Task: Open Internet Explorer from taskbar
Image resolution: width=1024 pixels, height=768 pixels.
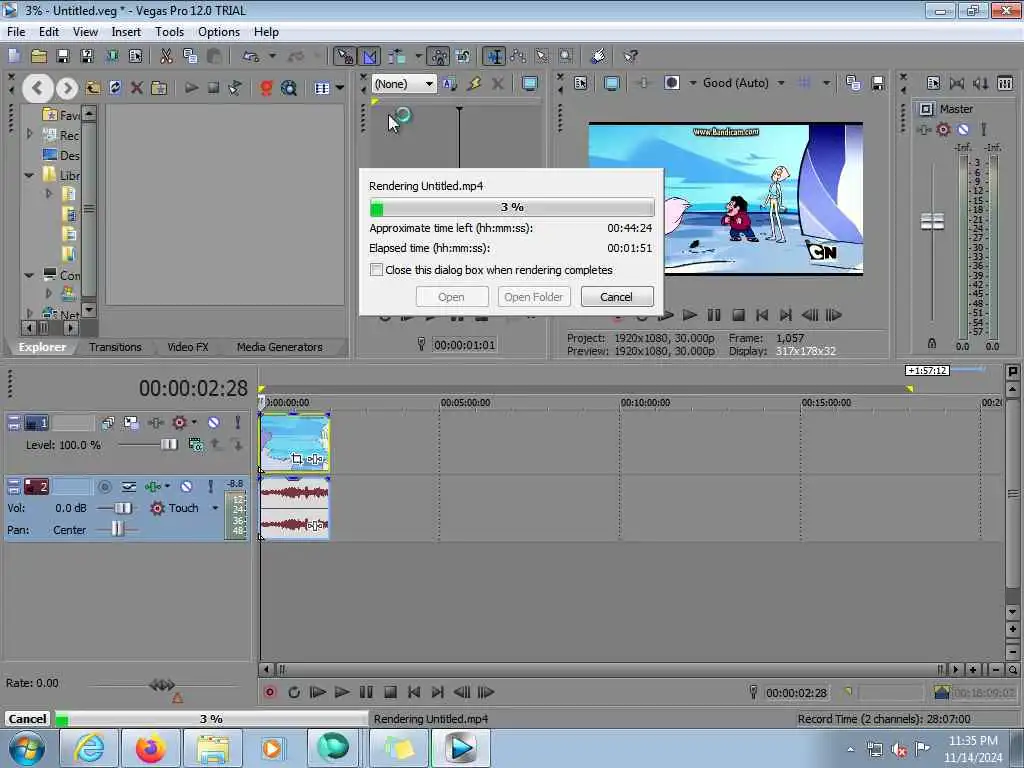Action: tap(88, 748)
